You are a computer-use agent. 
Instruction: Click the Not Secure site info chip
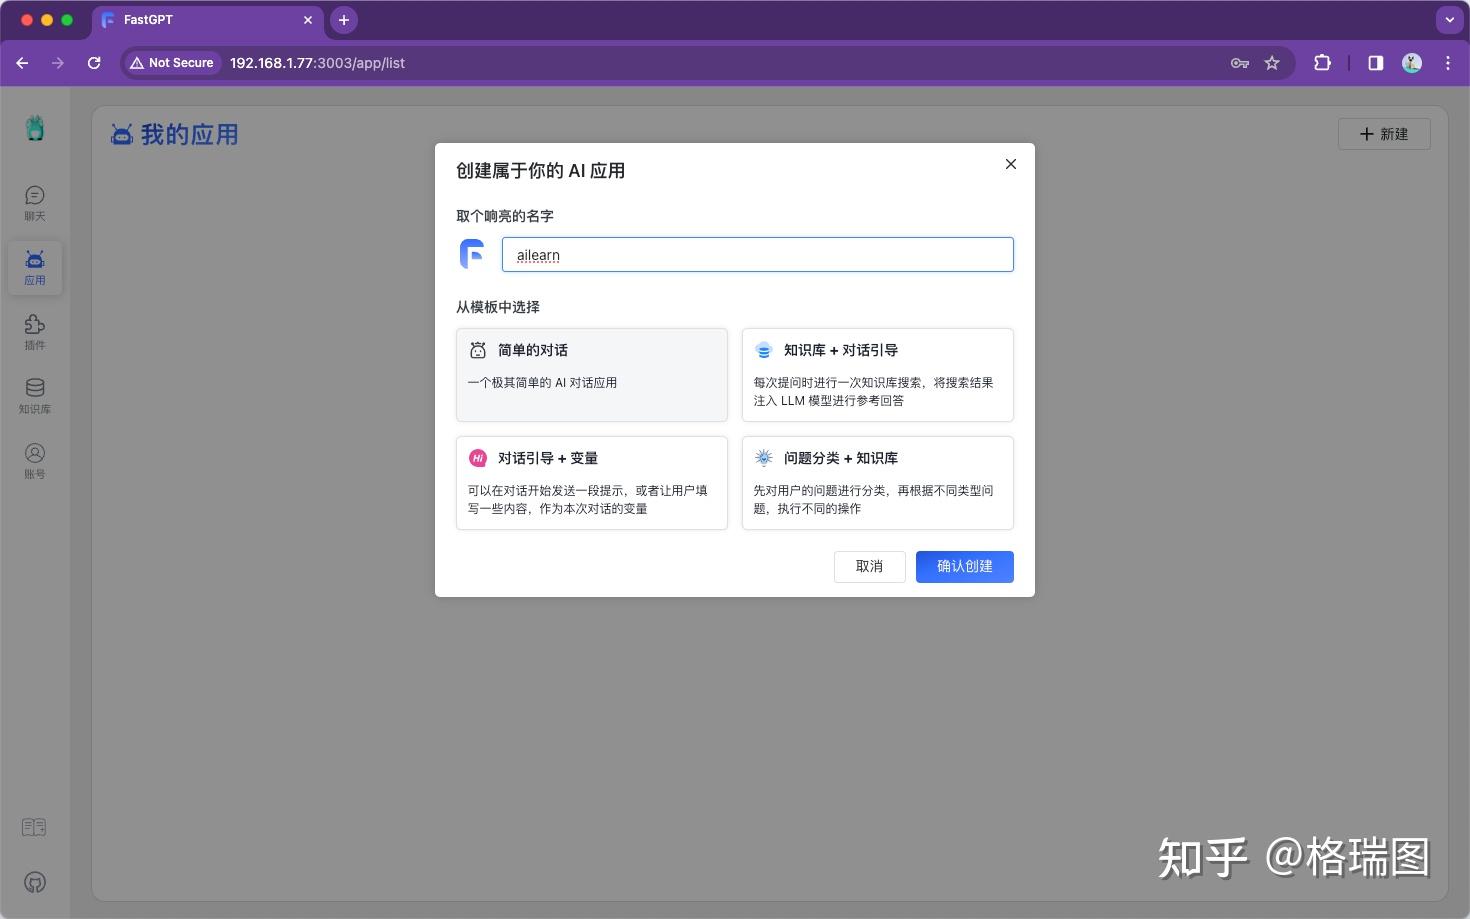click(172, 62)
